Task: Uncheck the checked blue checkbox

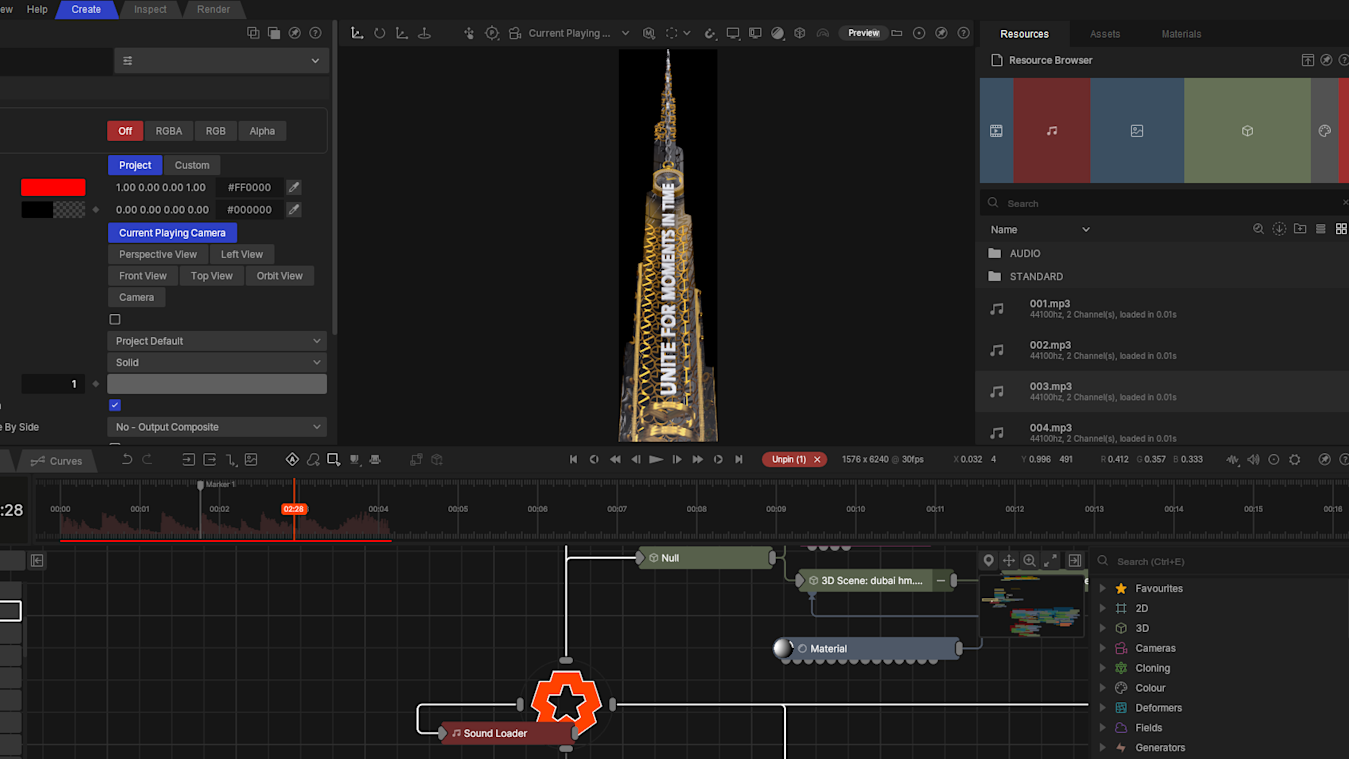Action: coord(115,405)
